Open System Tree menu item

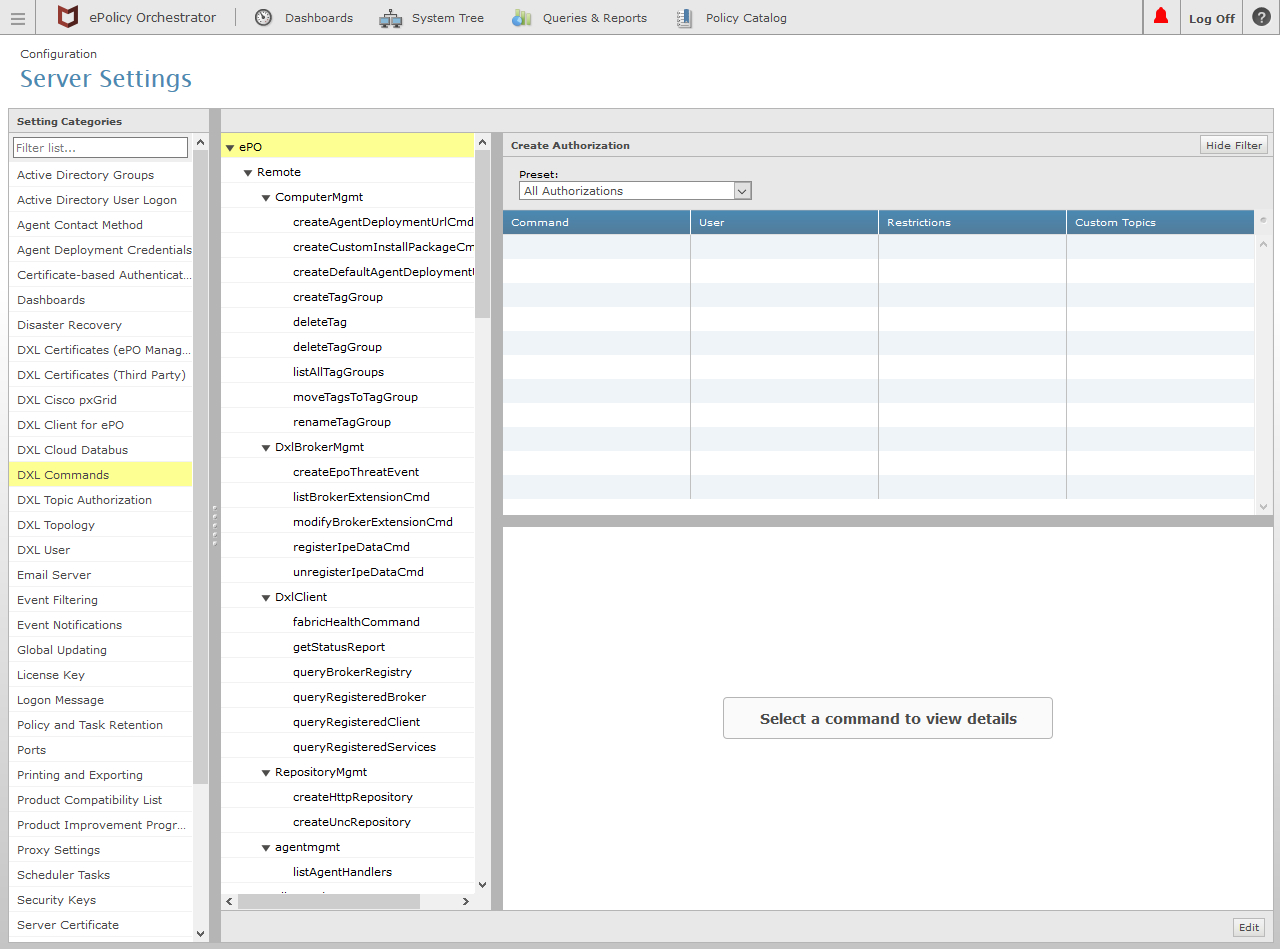(448, 18)
